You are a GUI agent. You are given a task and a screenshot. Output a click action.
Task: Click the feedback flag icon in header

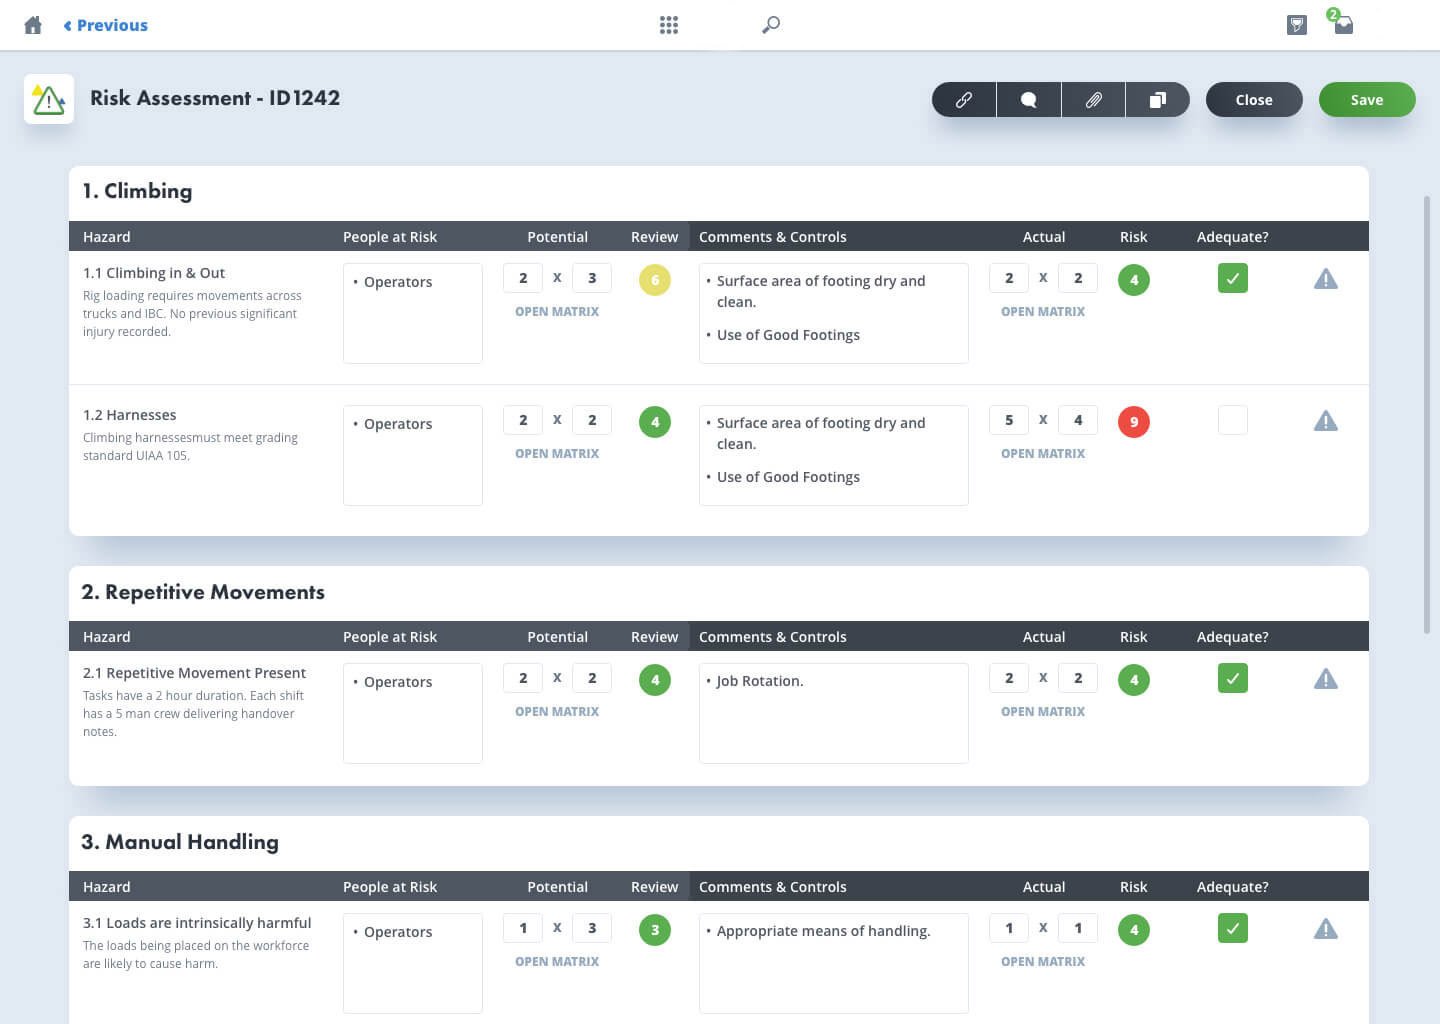click(1297, 25)
